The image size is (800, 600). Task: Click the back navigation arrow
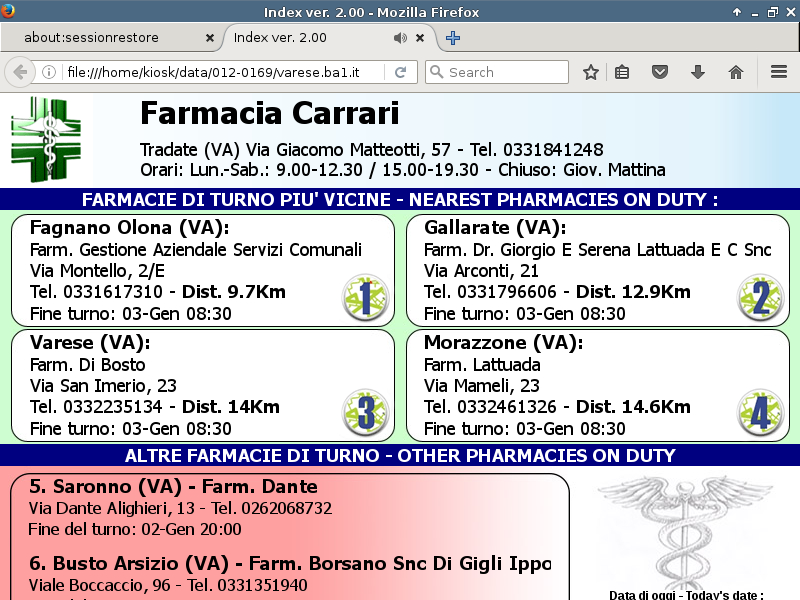tap(19, 72)
